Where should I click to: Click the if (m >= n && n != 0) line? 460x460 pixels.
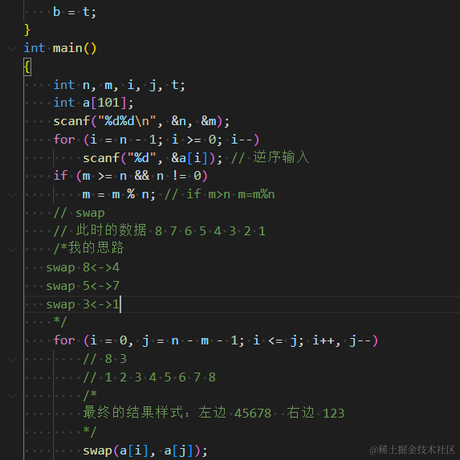pyautogui.click(x=130, y=176)
